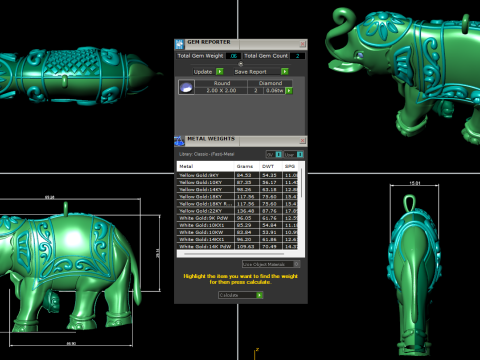Screen dimensions: 480x360
Task: Click the Diamond gem type cell
Action: [x=270, y=83]
